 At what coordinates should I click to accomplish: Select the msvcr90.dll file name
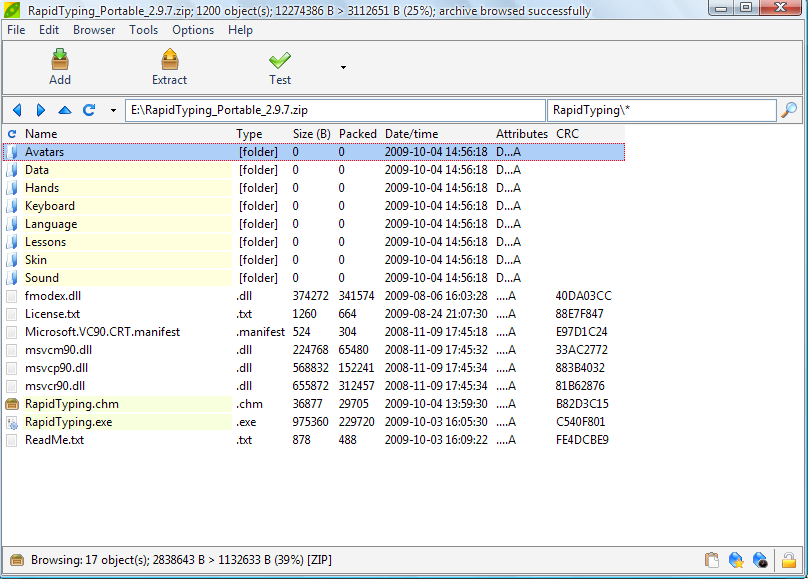point(55,386)
